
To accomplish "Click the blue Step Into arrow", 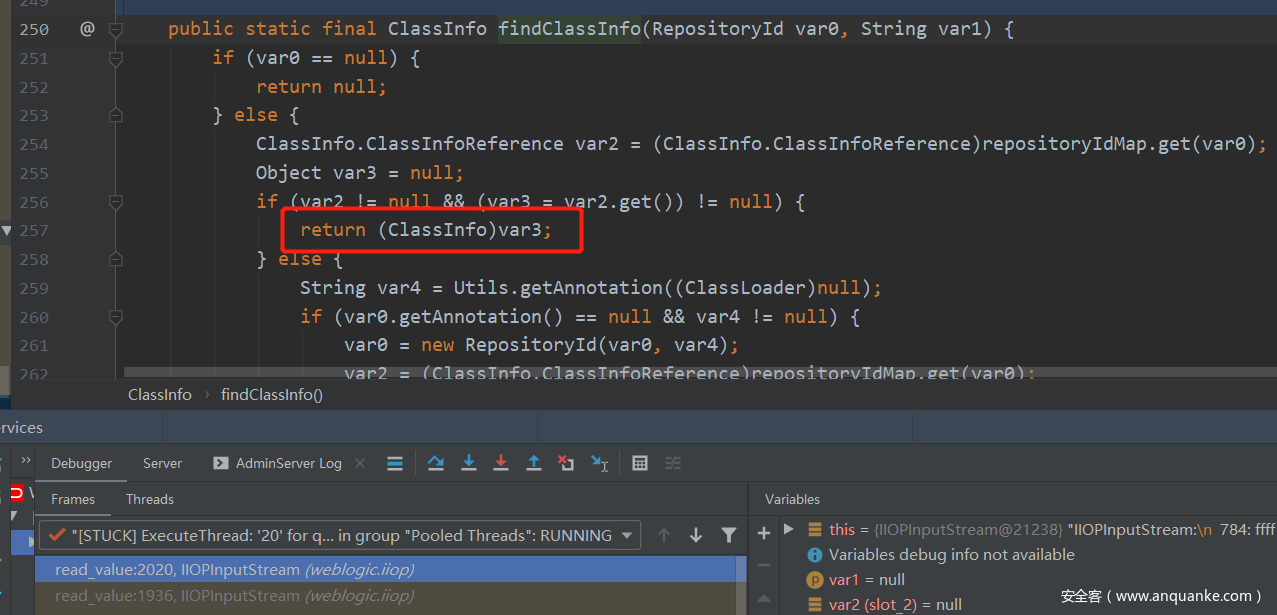I will click(469, 463).
